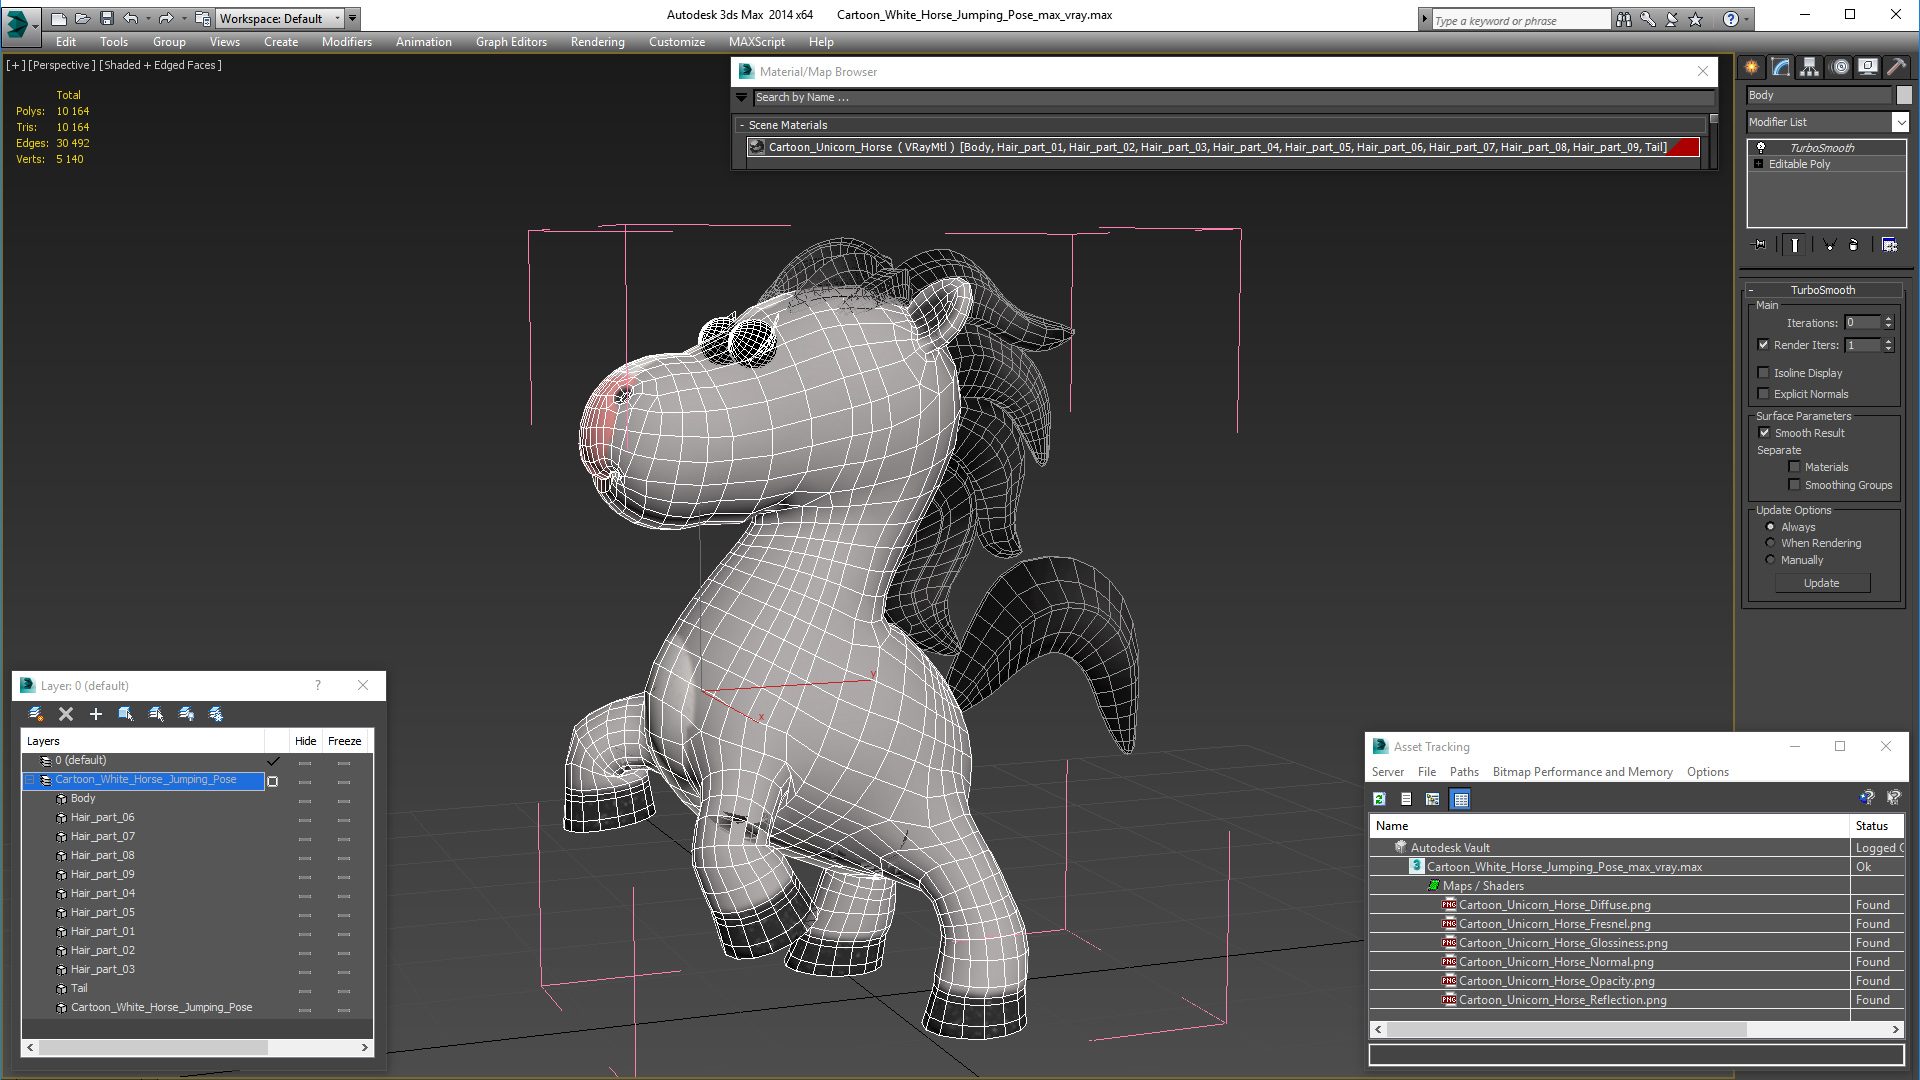This screenshot has height=1080, width=1920.
Task: Click Hide/Unhide All Layers icon
Action: click(186, 714)
